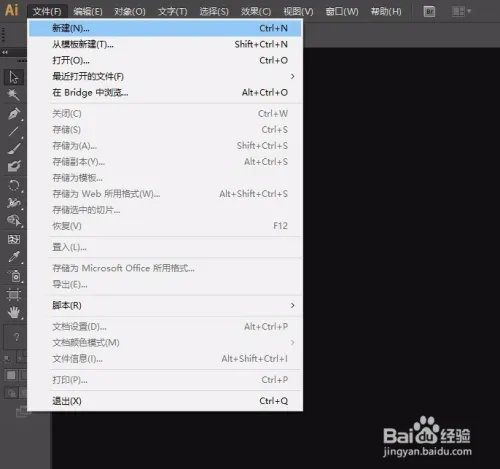Image resolution: width=500 pixels, height=469 pixels.
Task: Click the Default Fill and Stroke icon
Action: pyautogui.click(x=7, y=359)
